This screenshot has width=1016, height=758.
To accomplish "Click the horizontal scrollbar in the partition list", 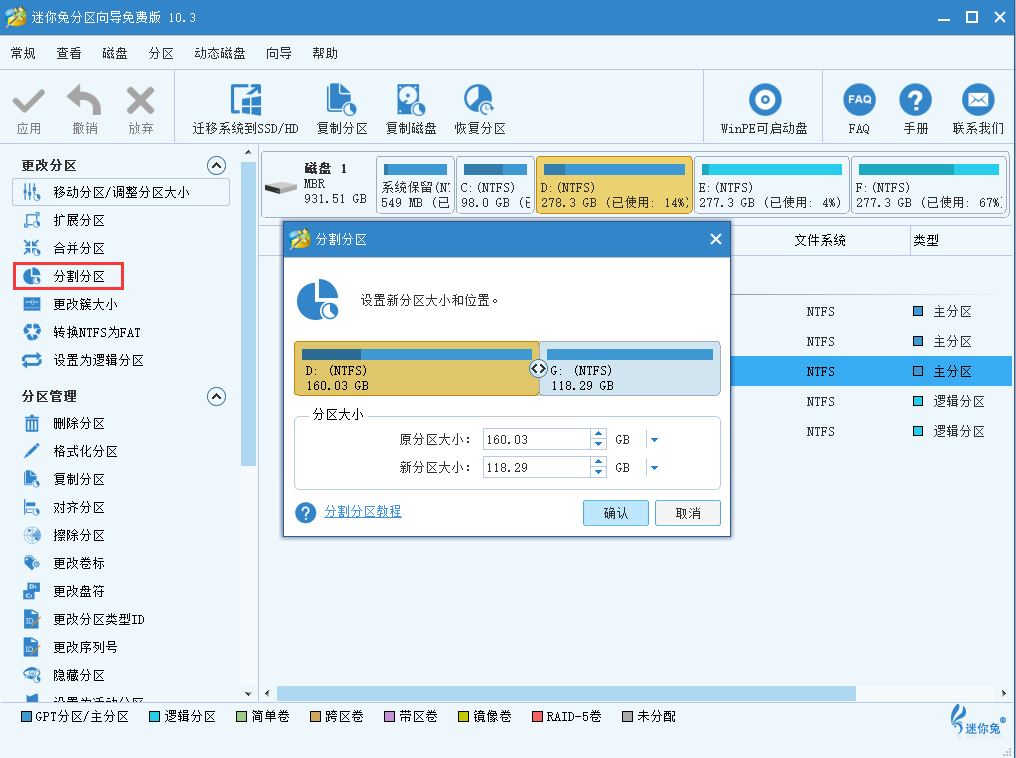I will click(566, 693).
